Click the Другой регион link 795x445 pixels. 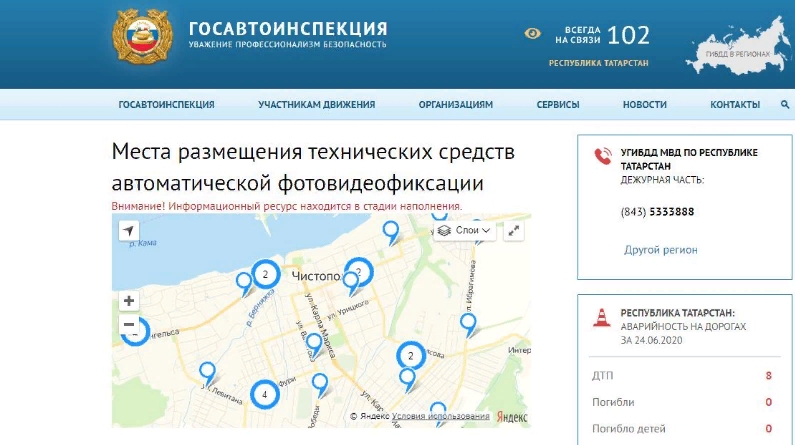pyautogui.click(x=660, y=250)
